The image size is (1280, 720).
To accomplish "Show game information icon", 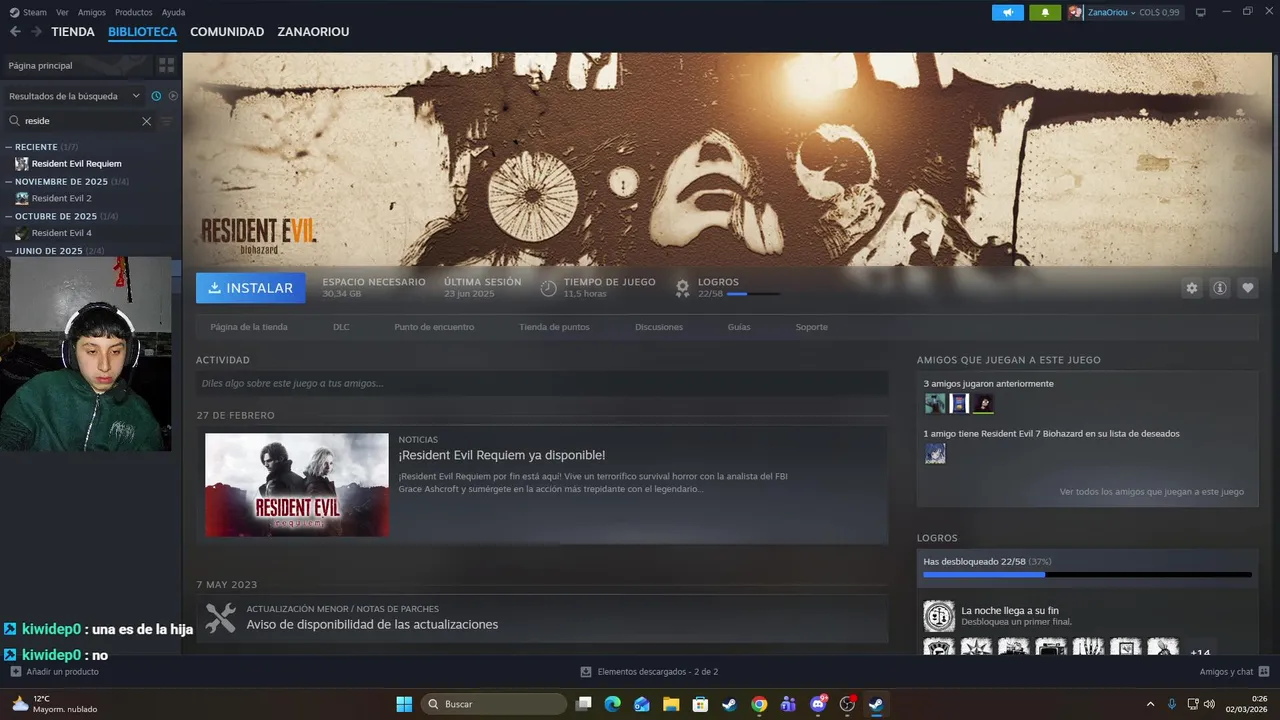I will tap(1219, 288).
